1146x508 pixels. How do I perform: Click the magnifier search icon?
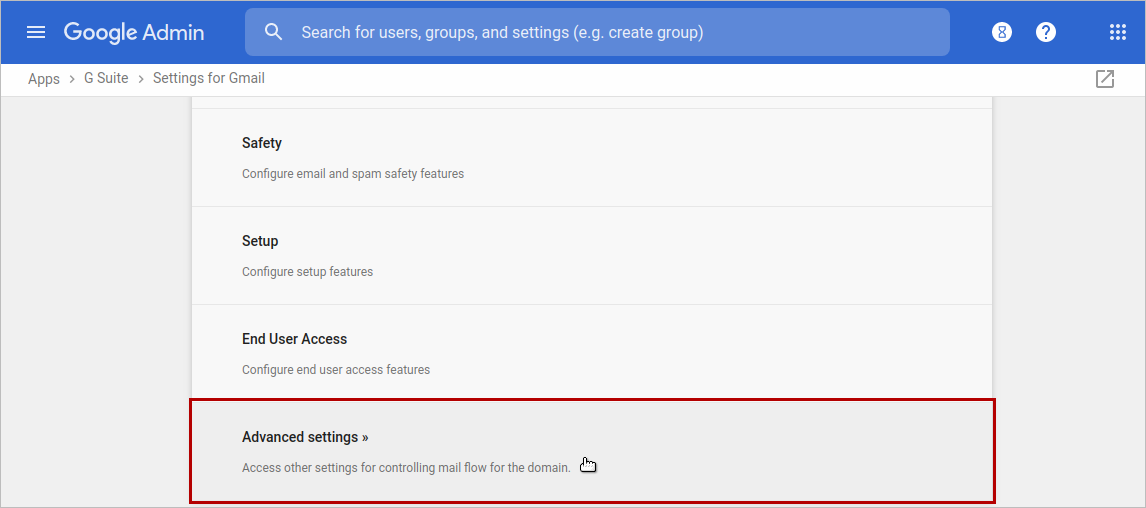[274, 32]
